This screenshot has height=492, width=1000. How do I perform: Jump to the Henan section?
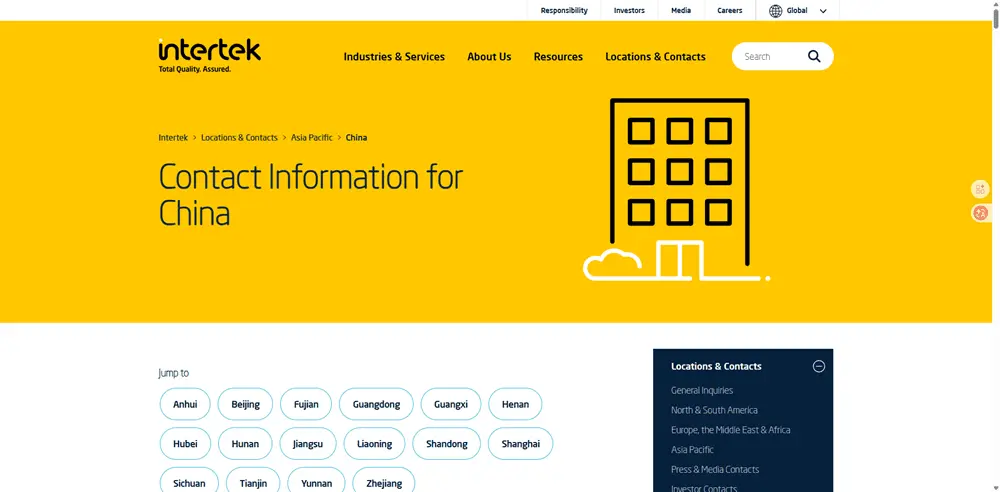point(515,404)
